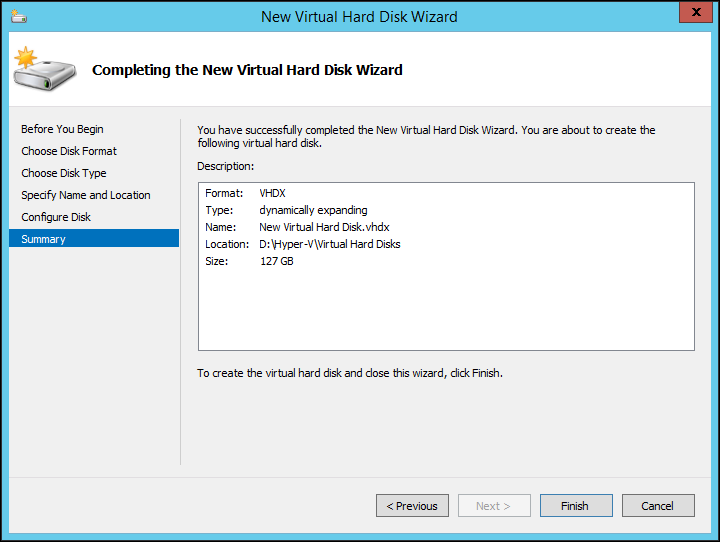This screenshot has width=720, height=542.
Task: Switch to the Configure Disk step
Action: click(56, 217)
